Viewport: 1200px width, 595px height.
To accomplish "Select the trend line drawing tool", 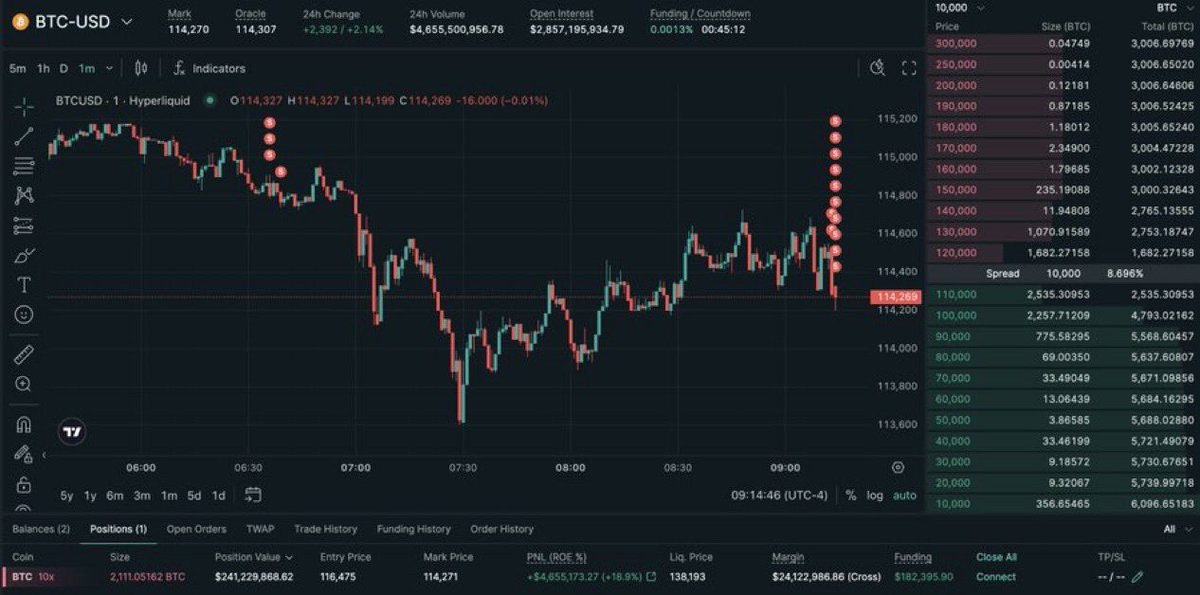I will point(22,137).
